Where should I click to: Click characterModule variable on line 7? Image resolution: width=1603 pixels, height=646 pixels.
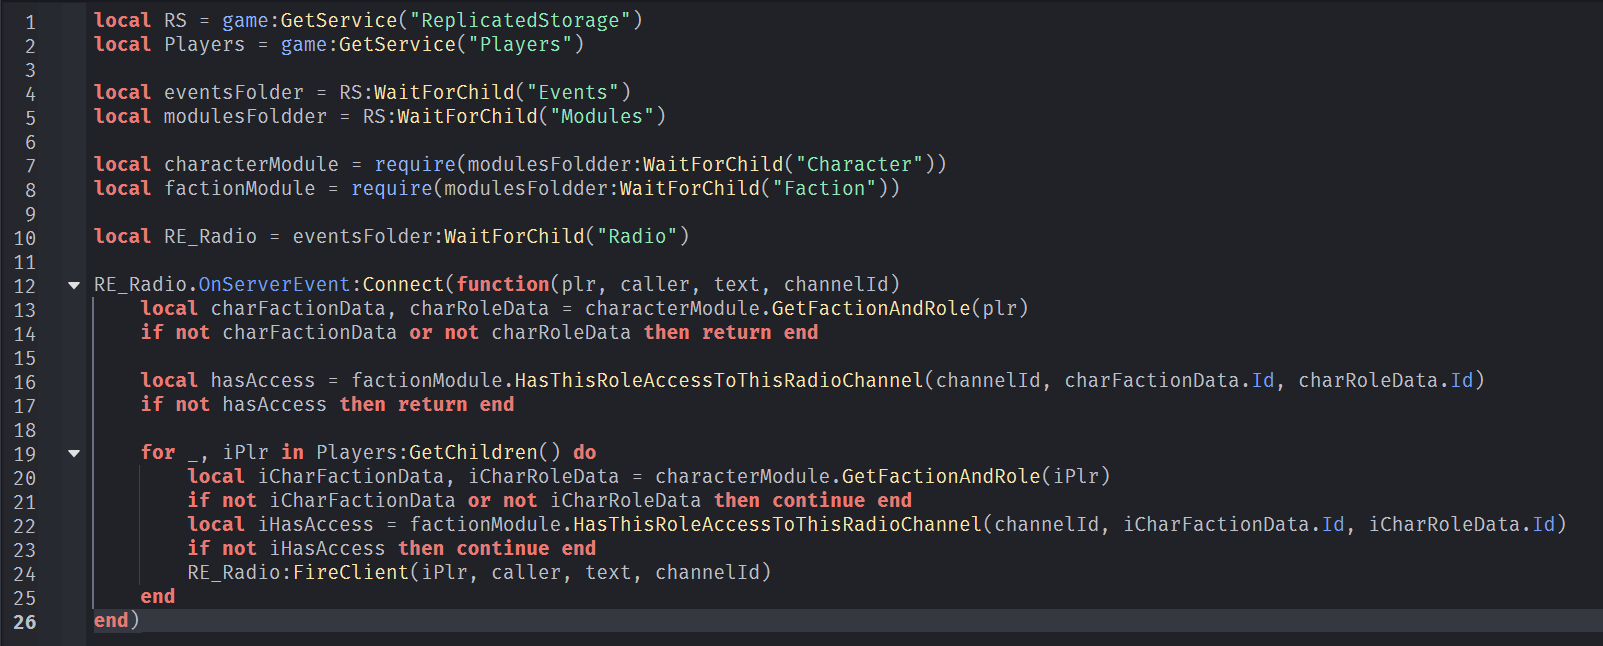(251, 164)
